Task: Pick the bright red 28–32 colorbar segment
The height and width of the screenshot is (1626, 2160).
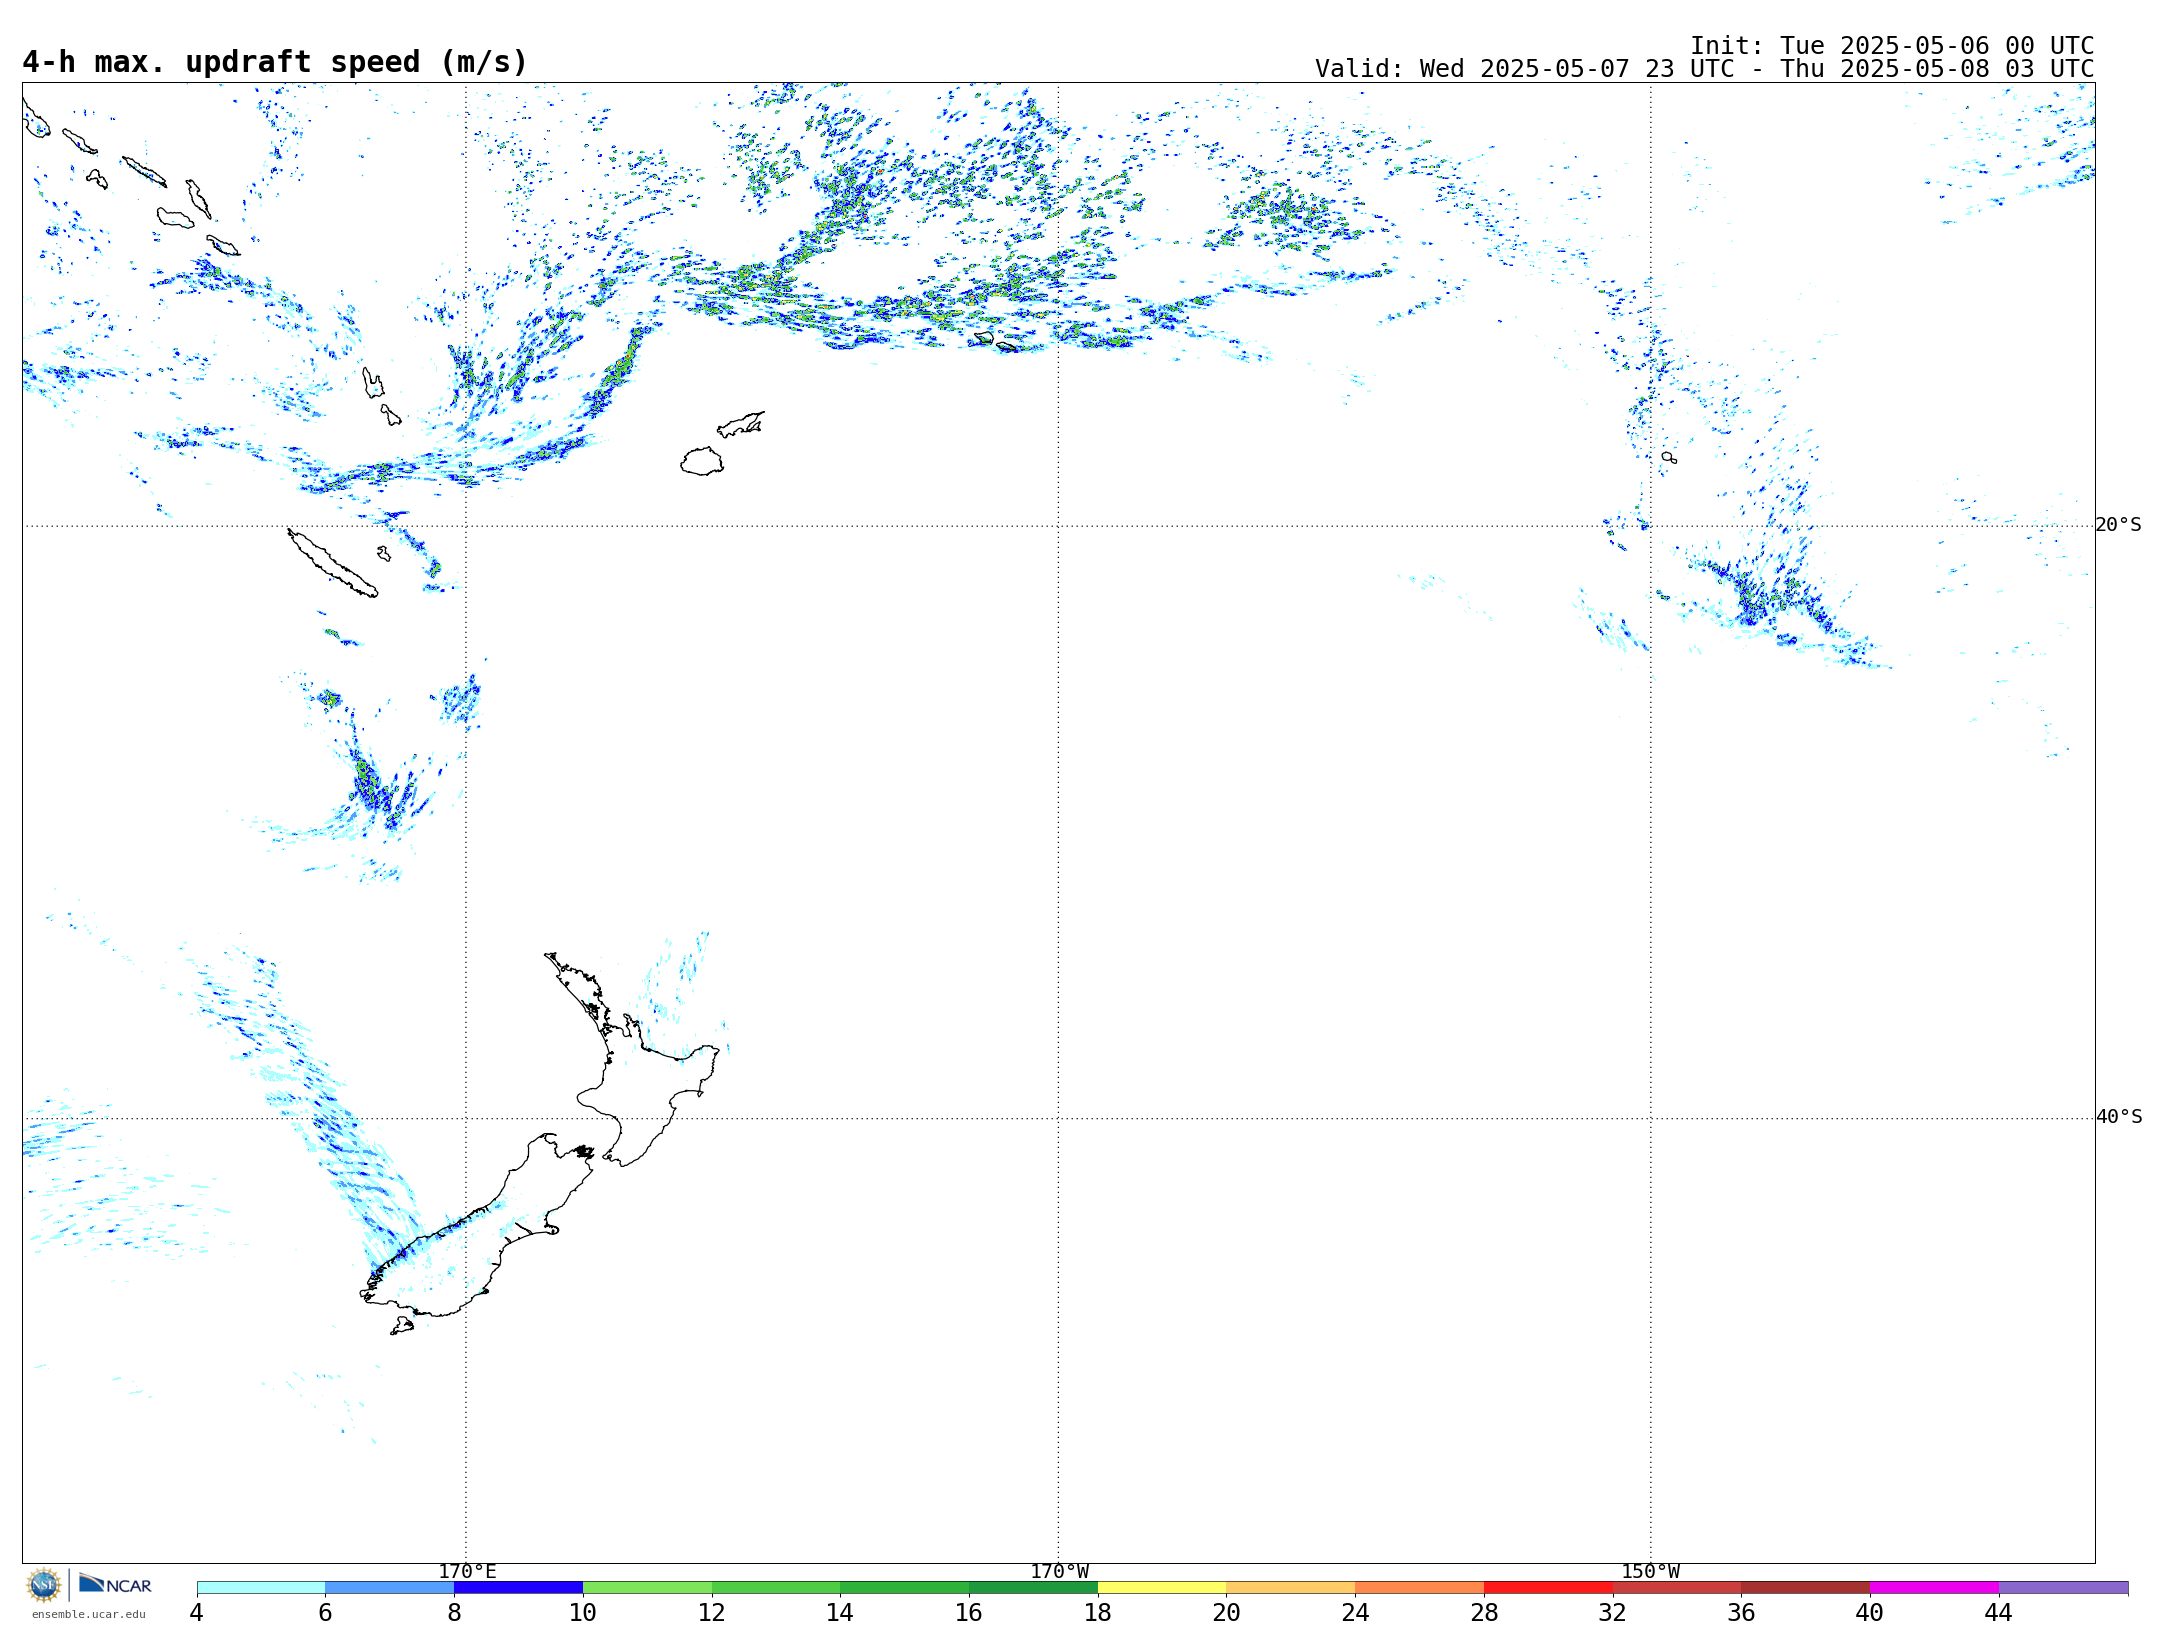Action: (x=1548, y=1588)
